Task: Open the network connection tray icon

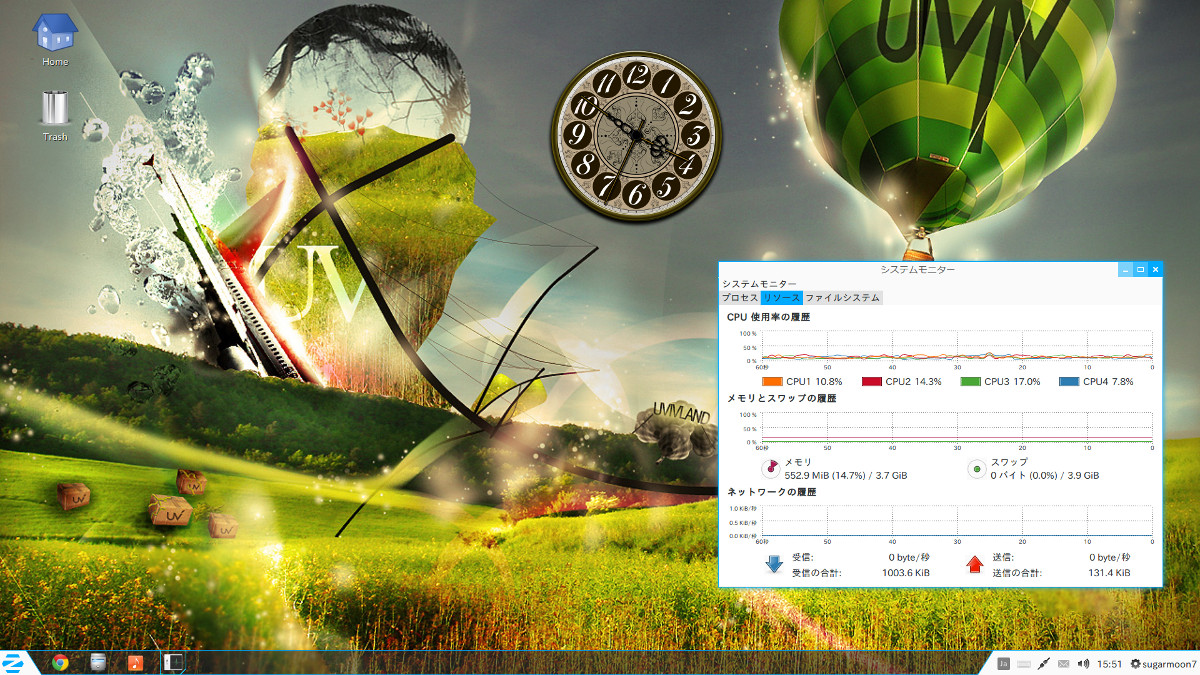Action: 1044,663
